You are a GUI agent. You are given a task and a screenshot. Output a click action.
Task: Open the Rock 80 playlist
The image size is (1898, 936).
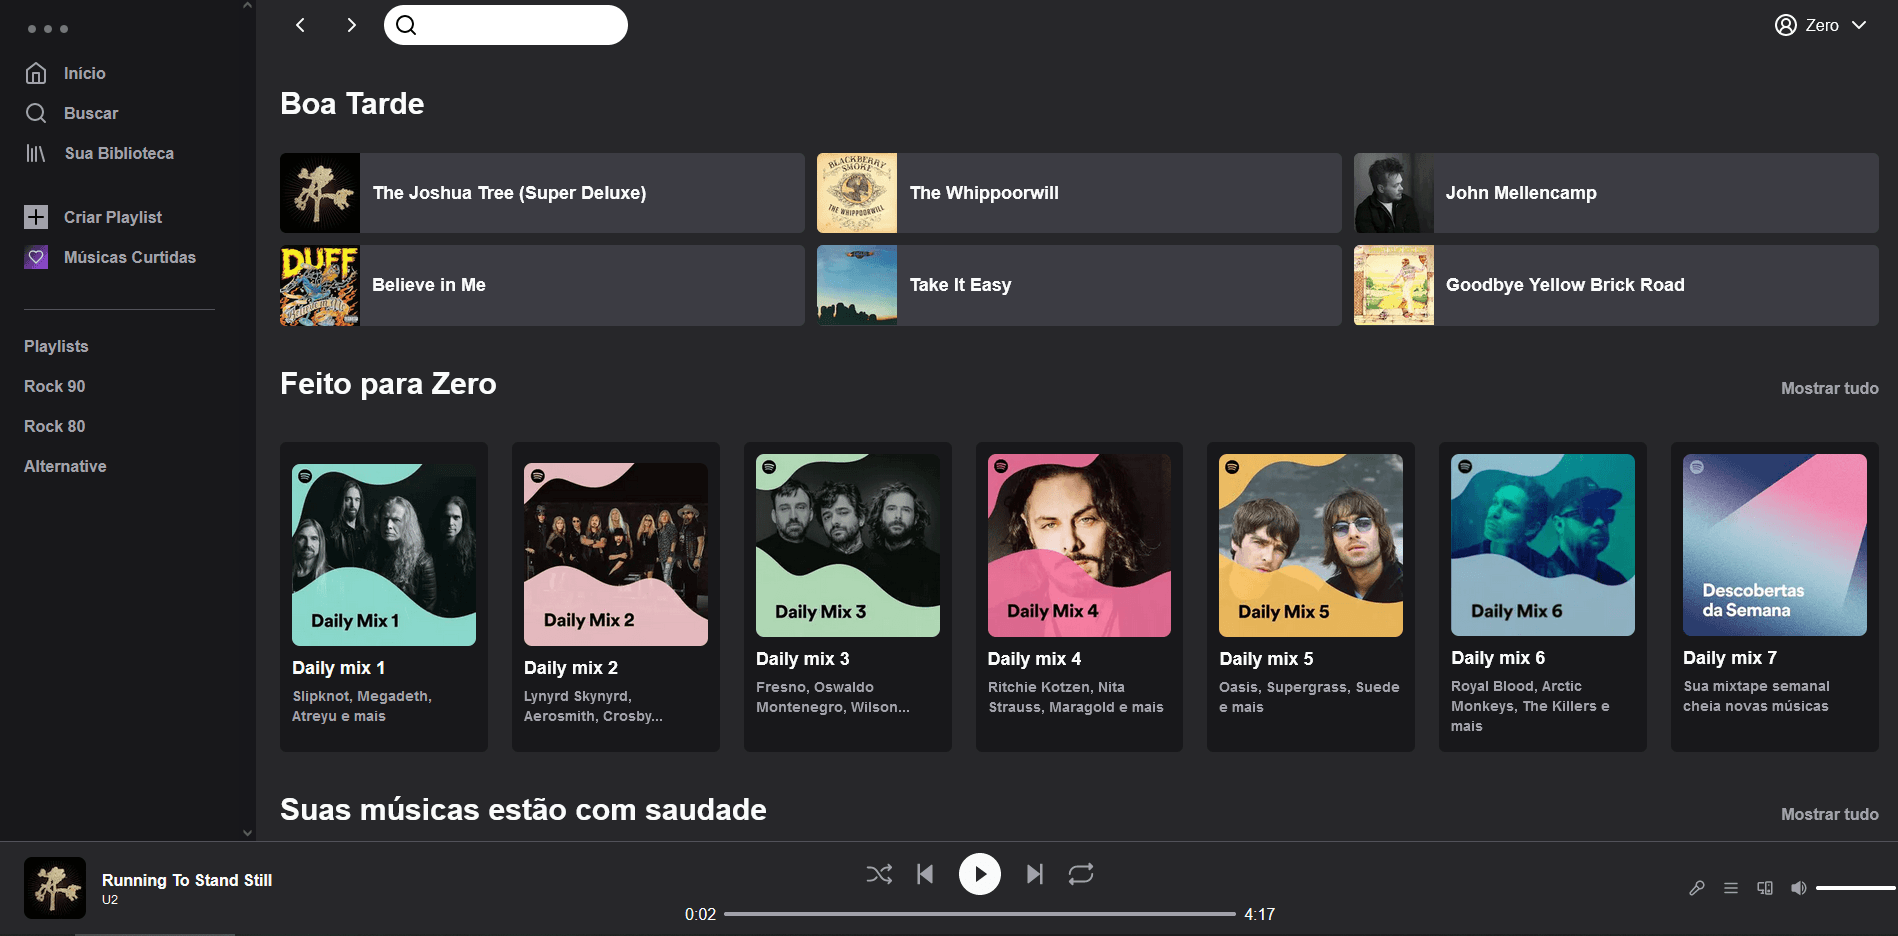point(55,426)
